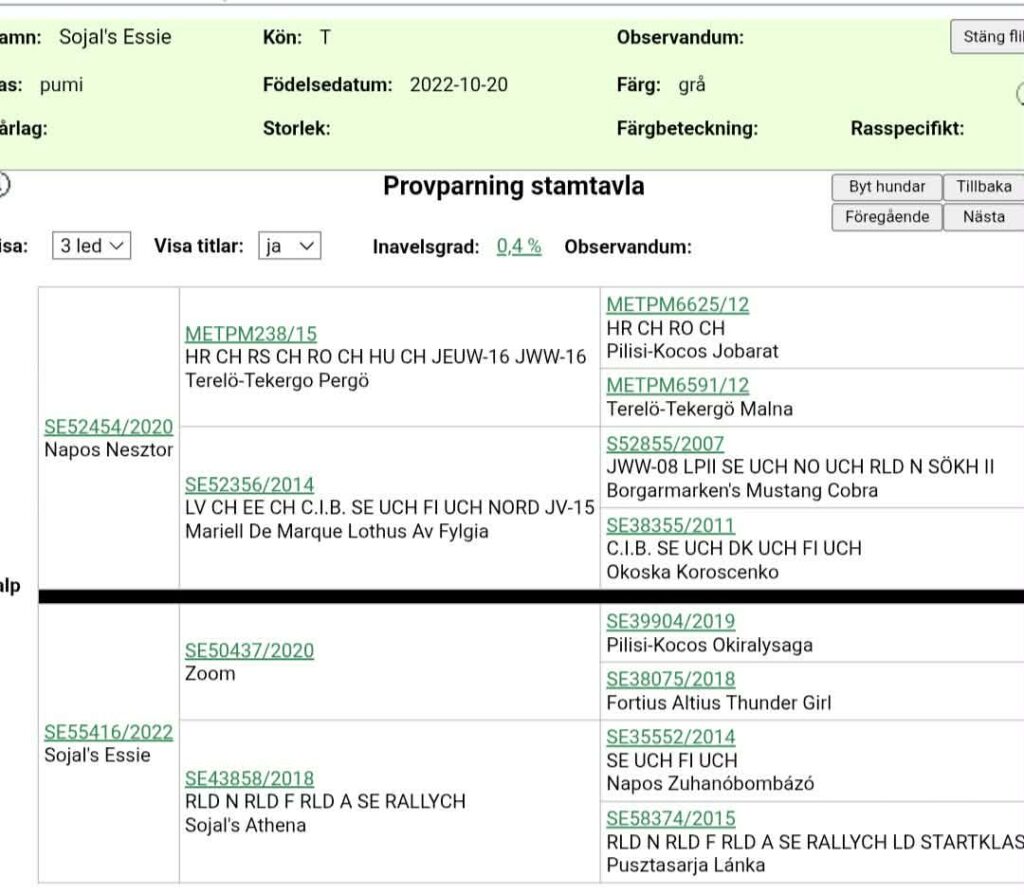1024x895 pixels.
Task: Open Okoska Koroscenko link SE38355/2011
Action: pyautogui.click(x=670, y=525)
